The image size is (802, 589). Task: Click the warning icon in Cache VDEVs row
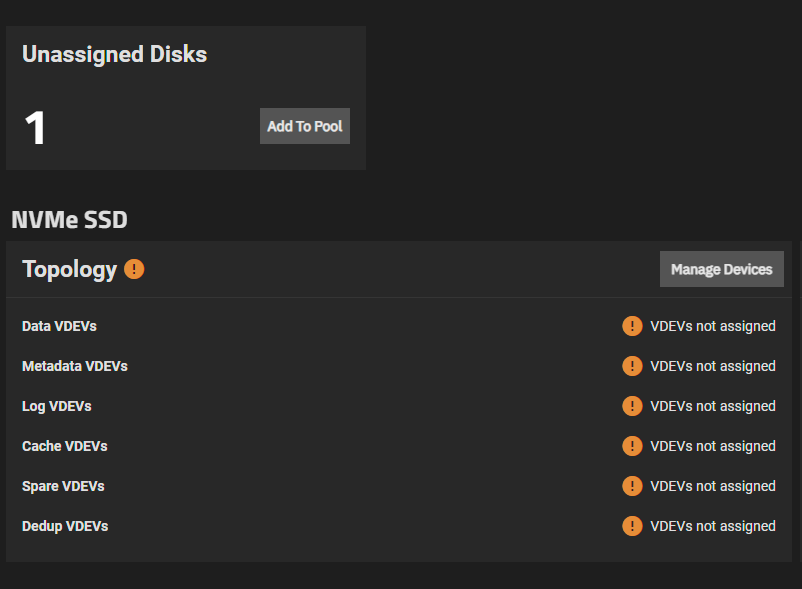click(x=632, y=446)
